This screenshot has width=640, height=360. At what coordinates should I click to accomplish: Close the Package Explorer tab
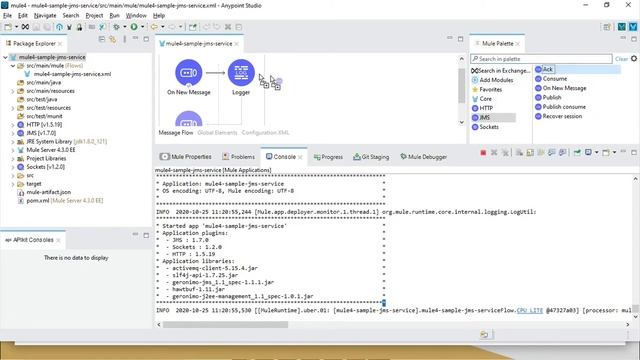pyautogui.click(x=60, y=44)
